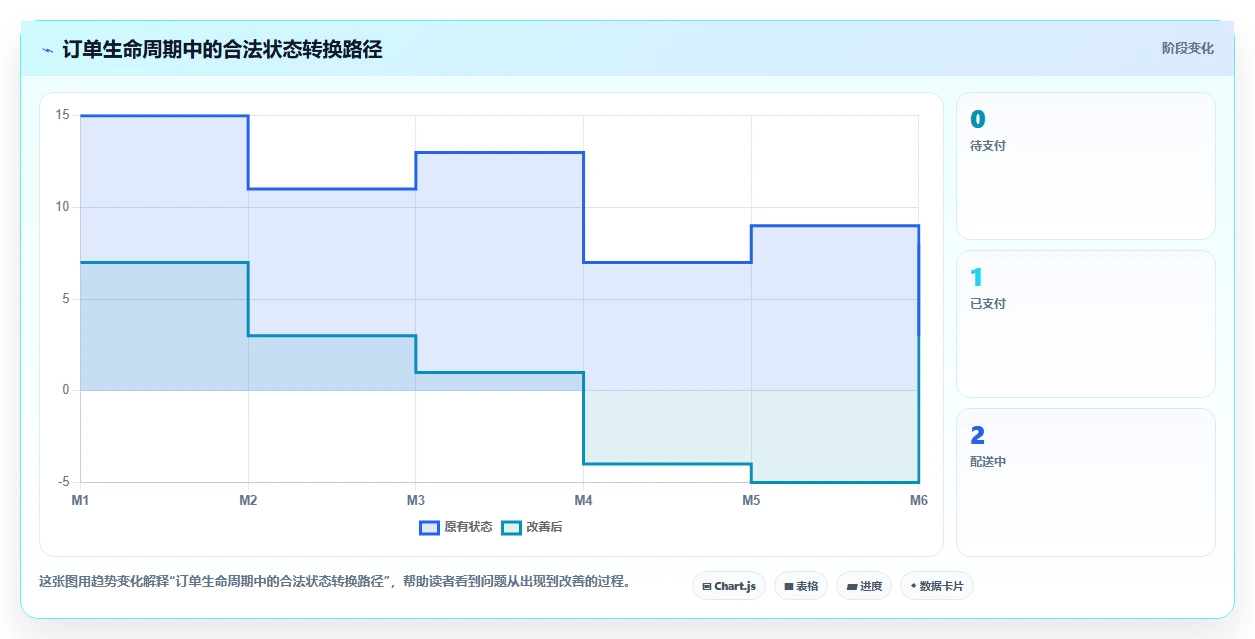
Task: Click the Chart.js tag
Action: tap(729, 586)
